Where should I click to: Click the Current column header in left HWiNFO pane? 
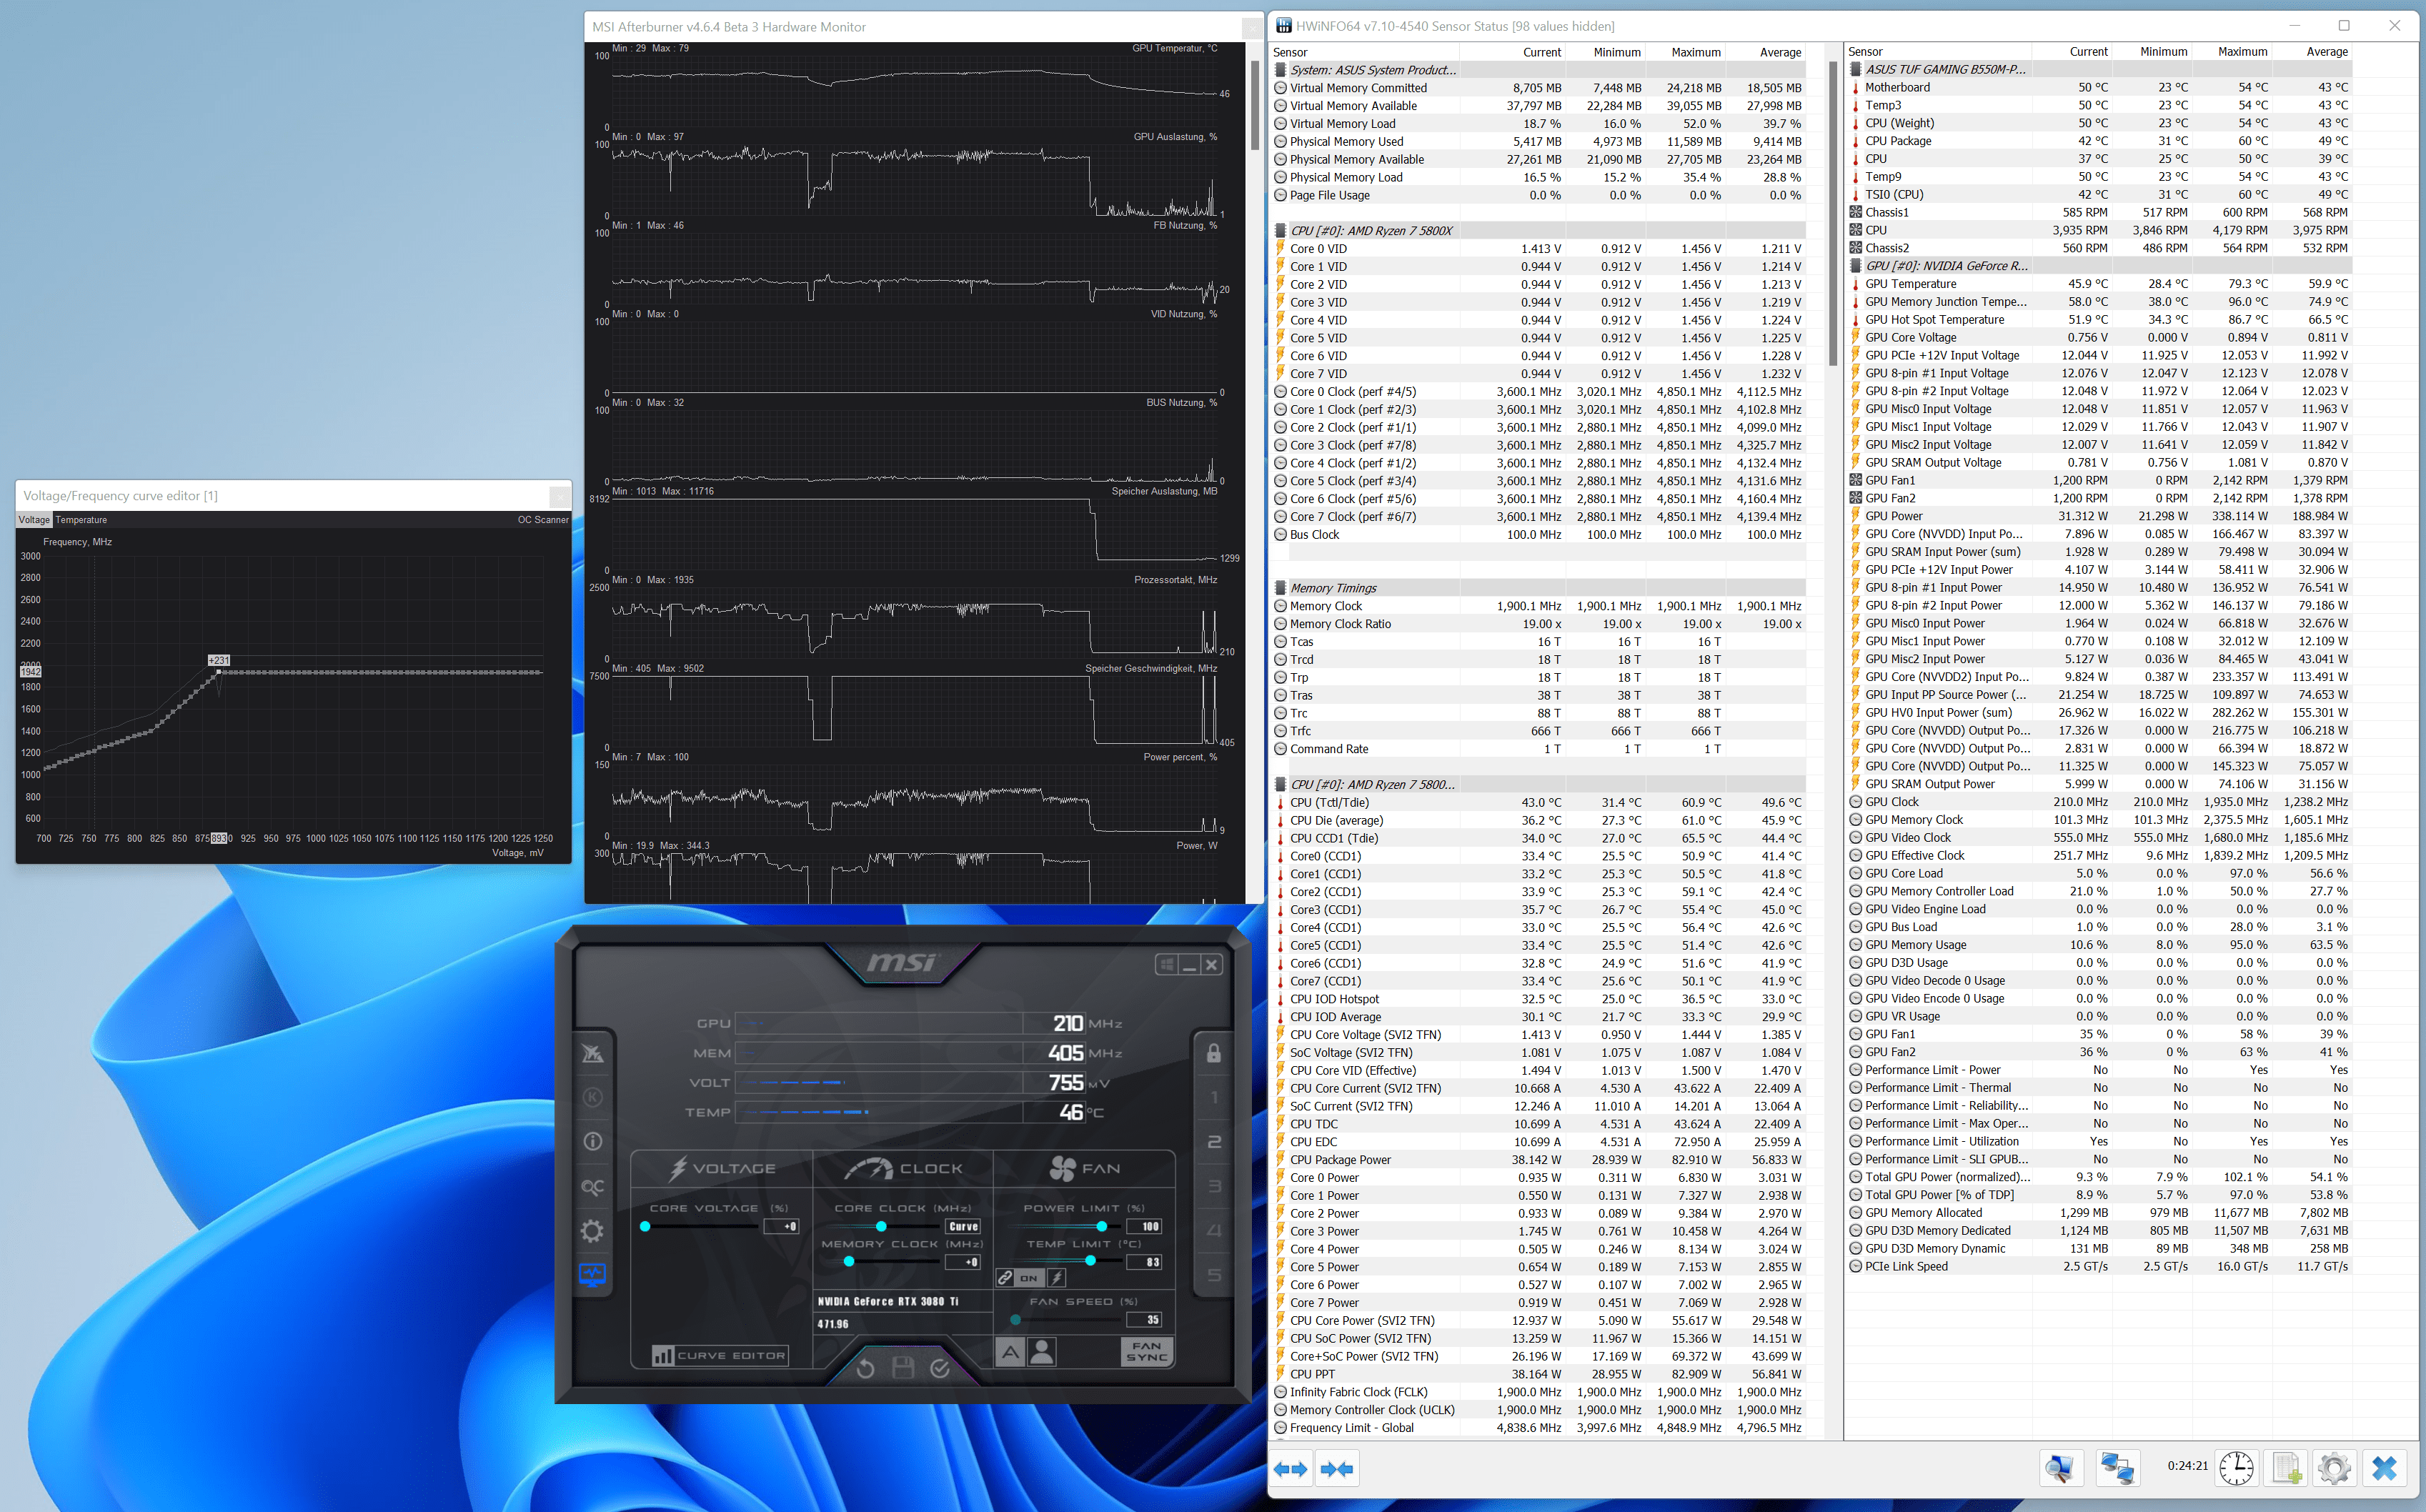1541,52
